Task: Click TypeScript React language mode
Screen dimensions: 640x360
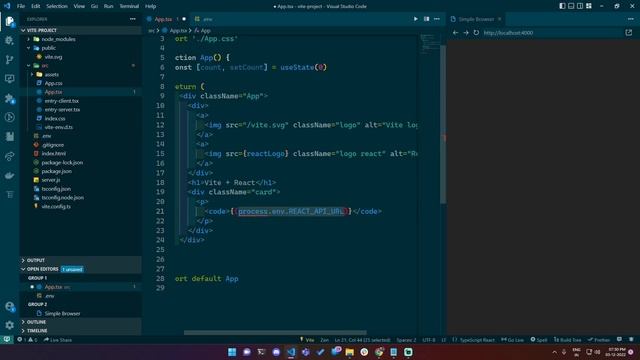Action: coord(473,340)
